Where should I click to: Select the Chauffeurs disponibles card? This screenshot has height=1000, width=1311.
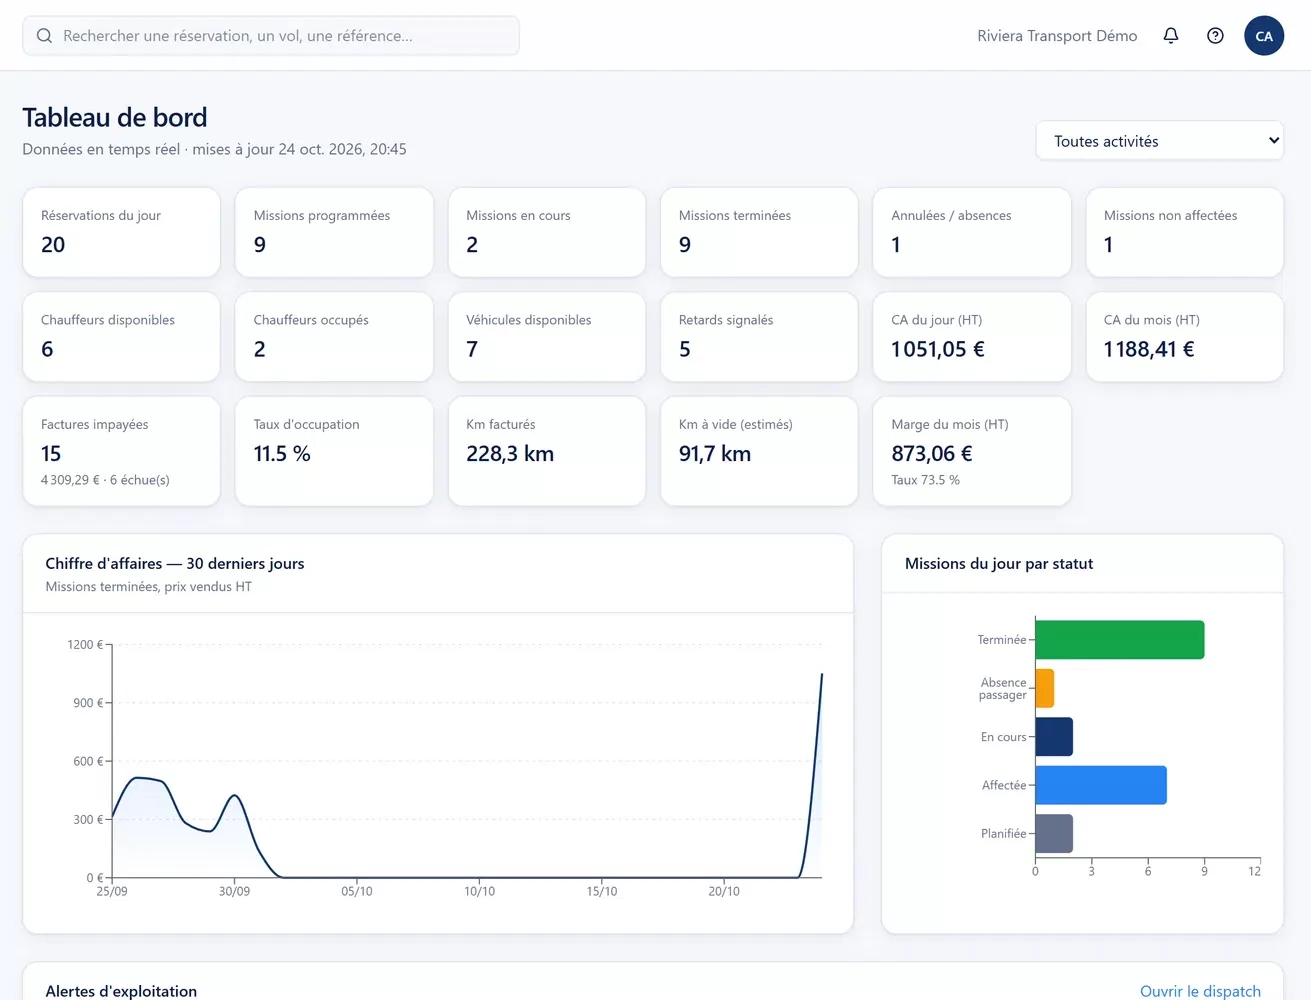tap(121, 337)
